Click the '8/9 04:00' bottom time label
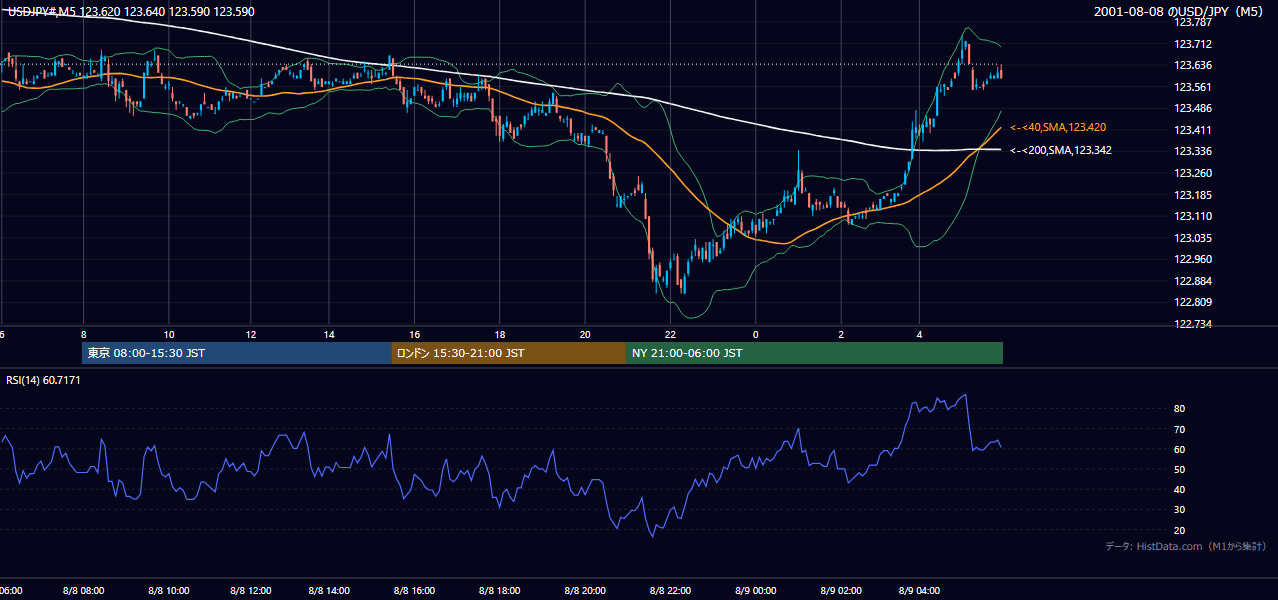Viewport: 1278px width, 600px height. 922,591
